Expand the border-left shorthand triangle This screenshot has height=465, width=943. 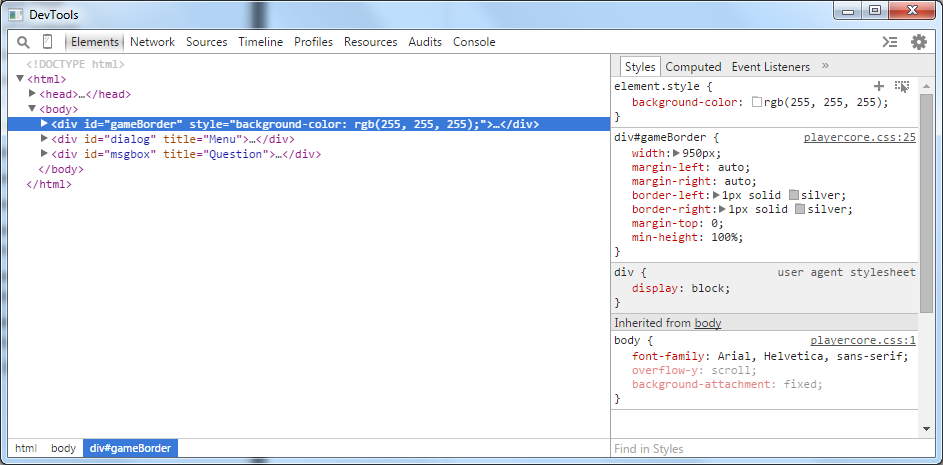(x=716, y=195)
